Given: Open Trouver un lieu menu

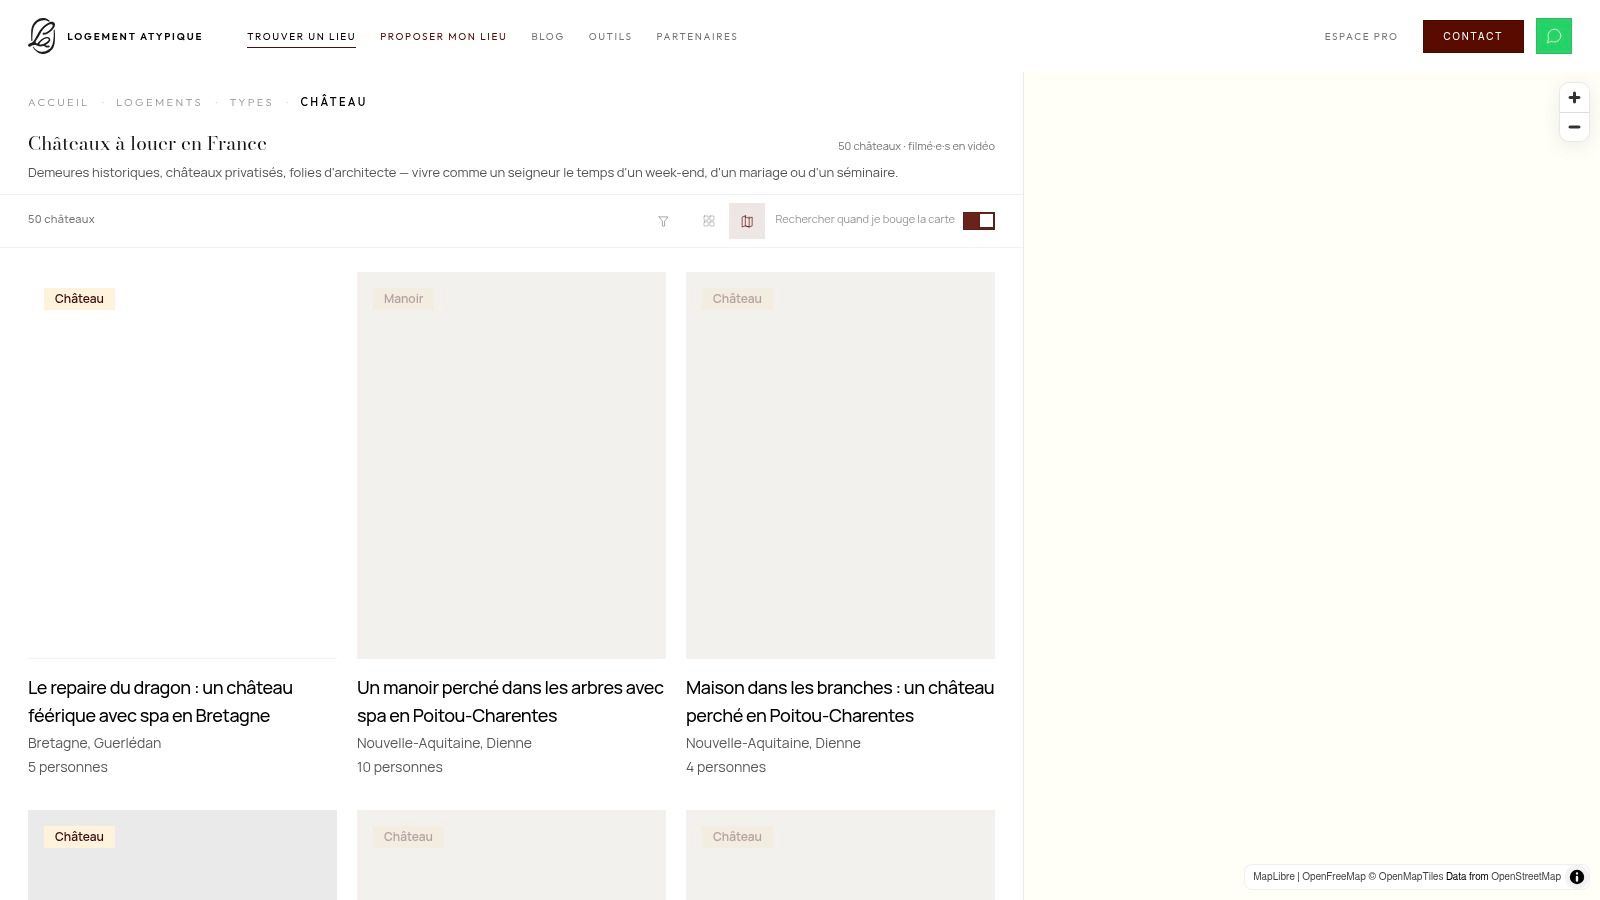Looking at the screenshot, I should (x=301, y=37).
